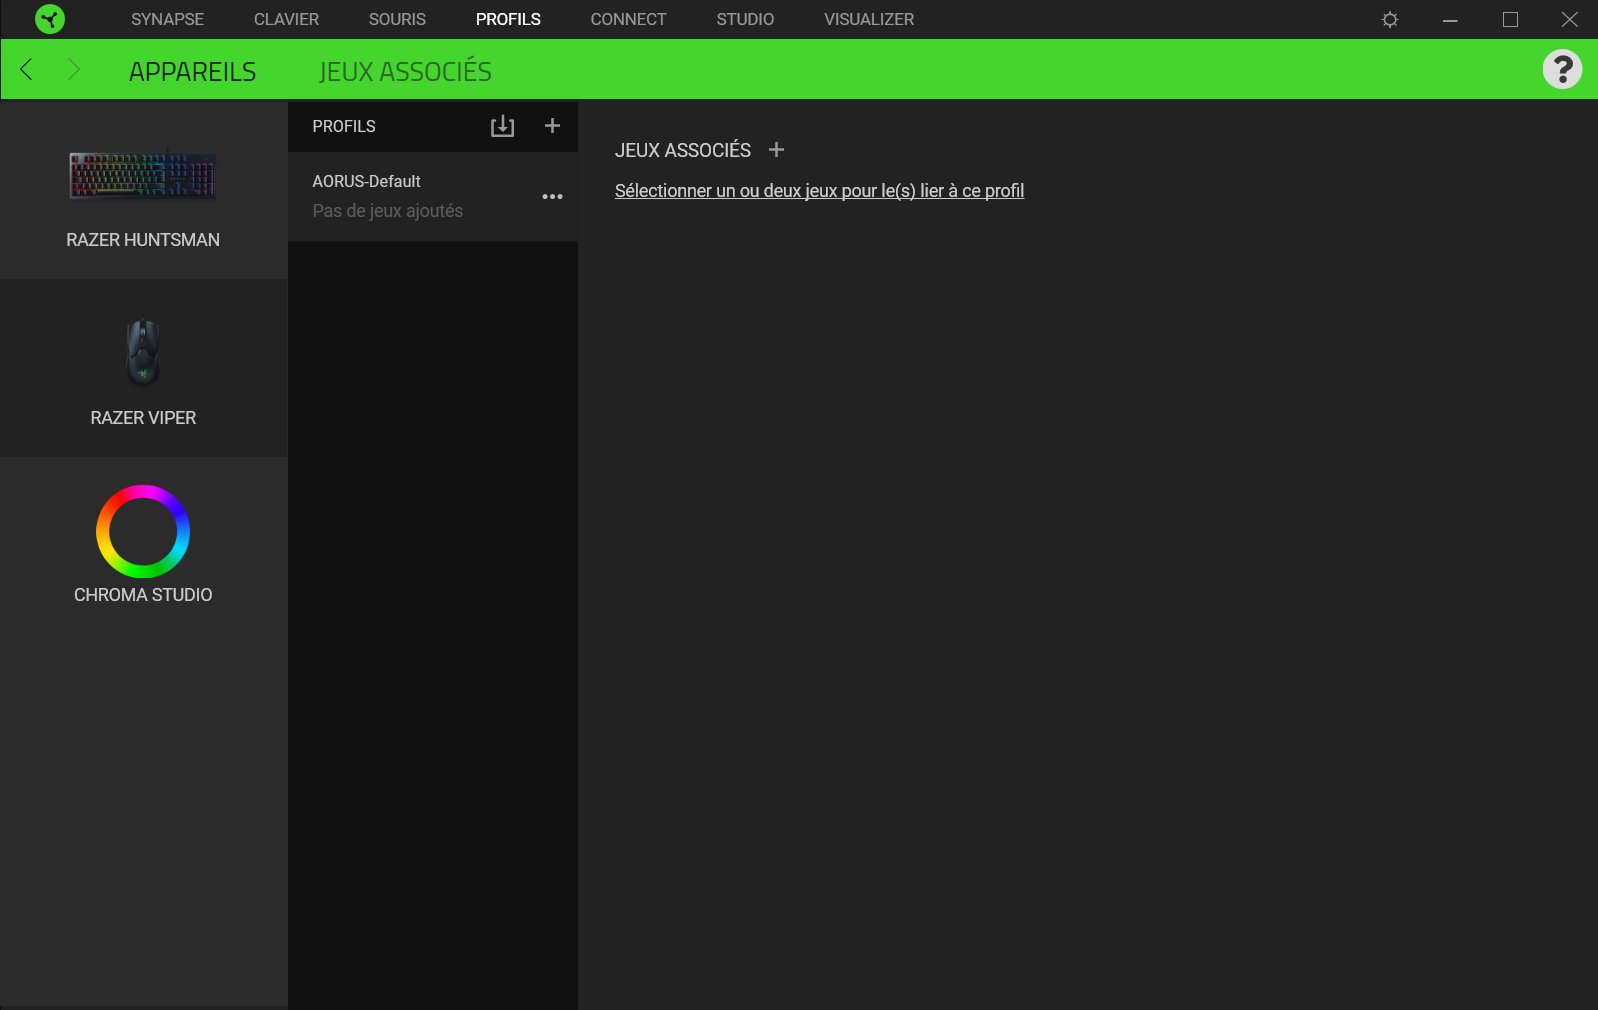This screenshot has width=1598, height=1010.
Task: Add an associated game via plus icon
Action: (776, 150)
